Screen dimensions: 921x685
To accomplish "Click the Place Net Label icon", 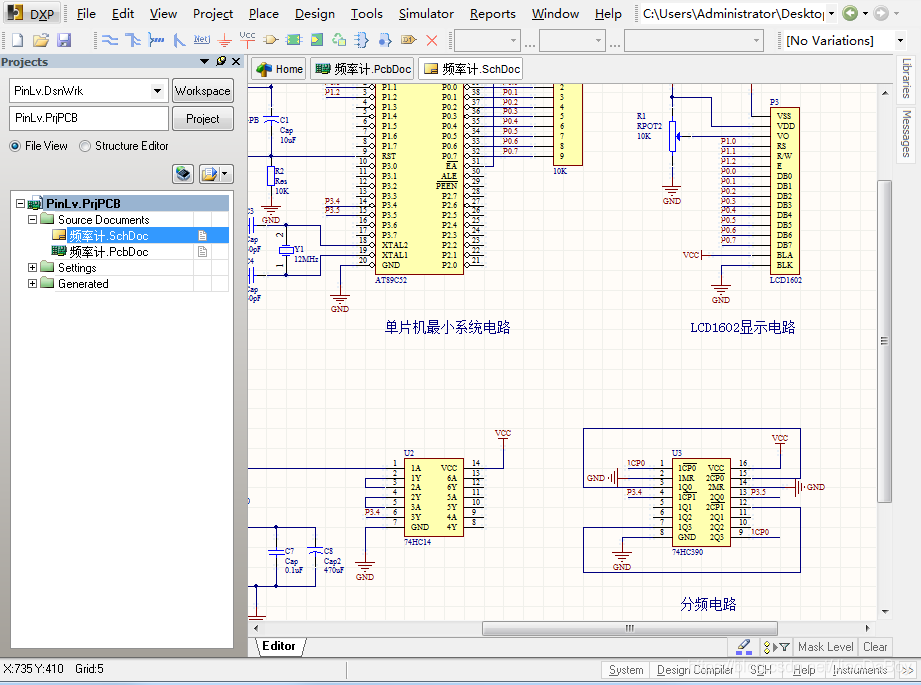I will point(201,41).
